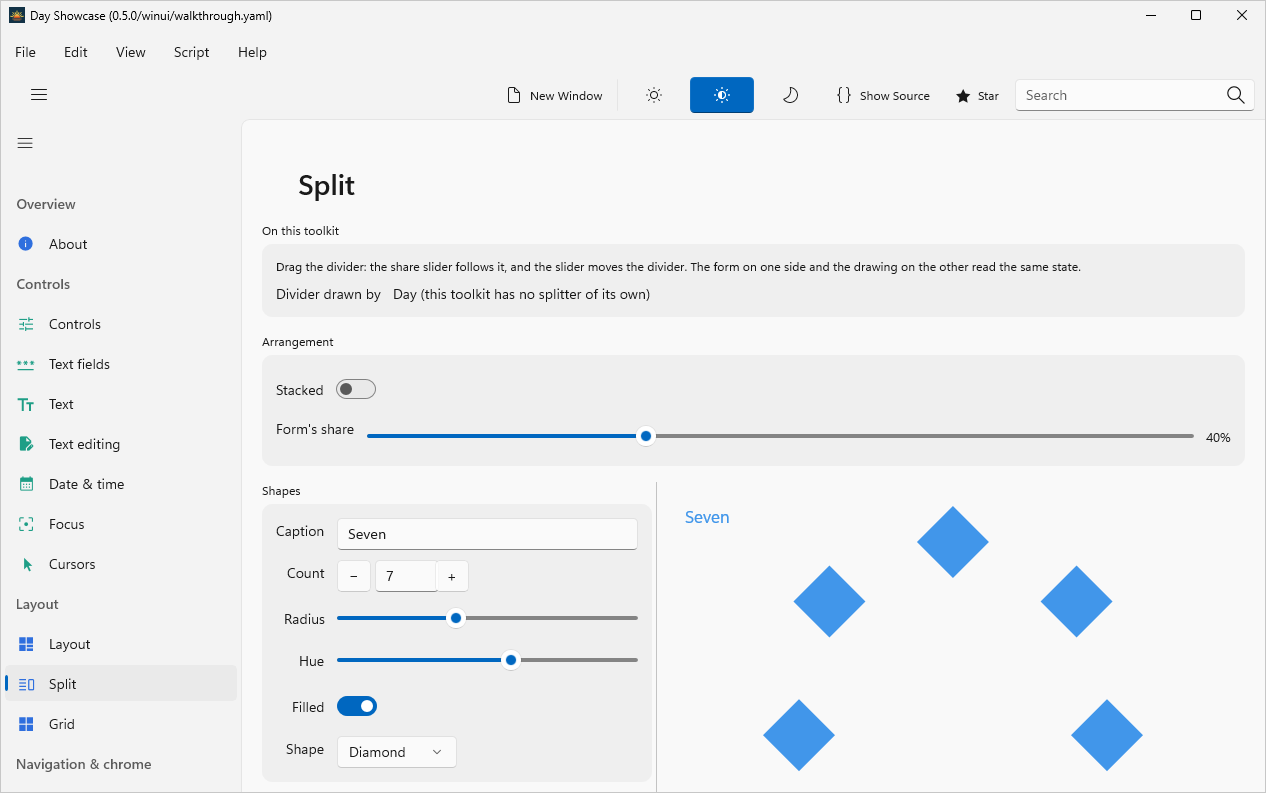This screenshot has width=1266, height=793.
Task: Toggle the Stacked switch
Action: (x=356, y=389)
